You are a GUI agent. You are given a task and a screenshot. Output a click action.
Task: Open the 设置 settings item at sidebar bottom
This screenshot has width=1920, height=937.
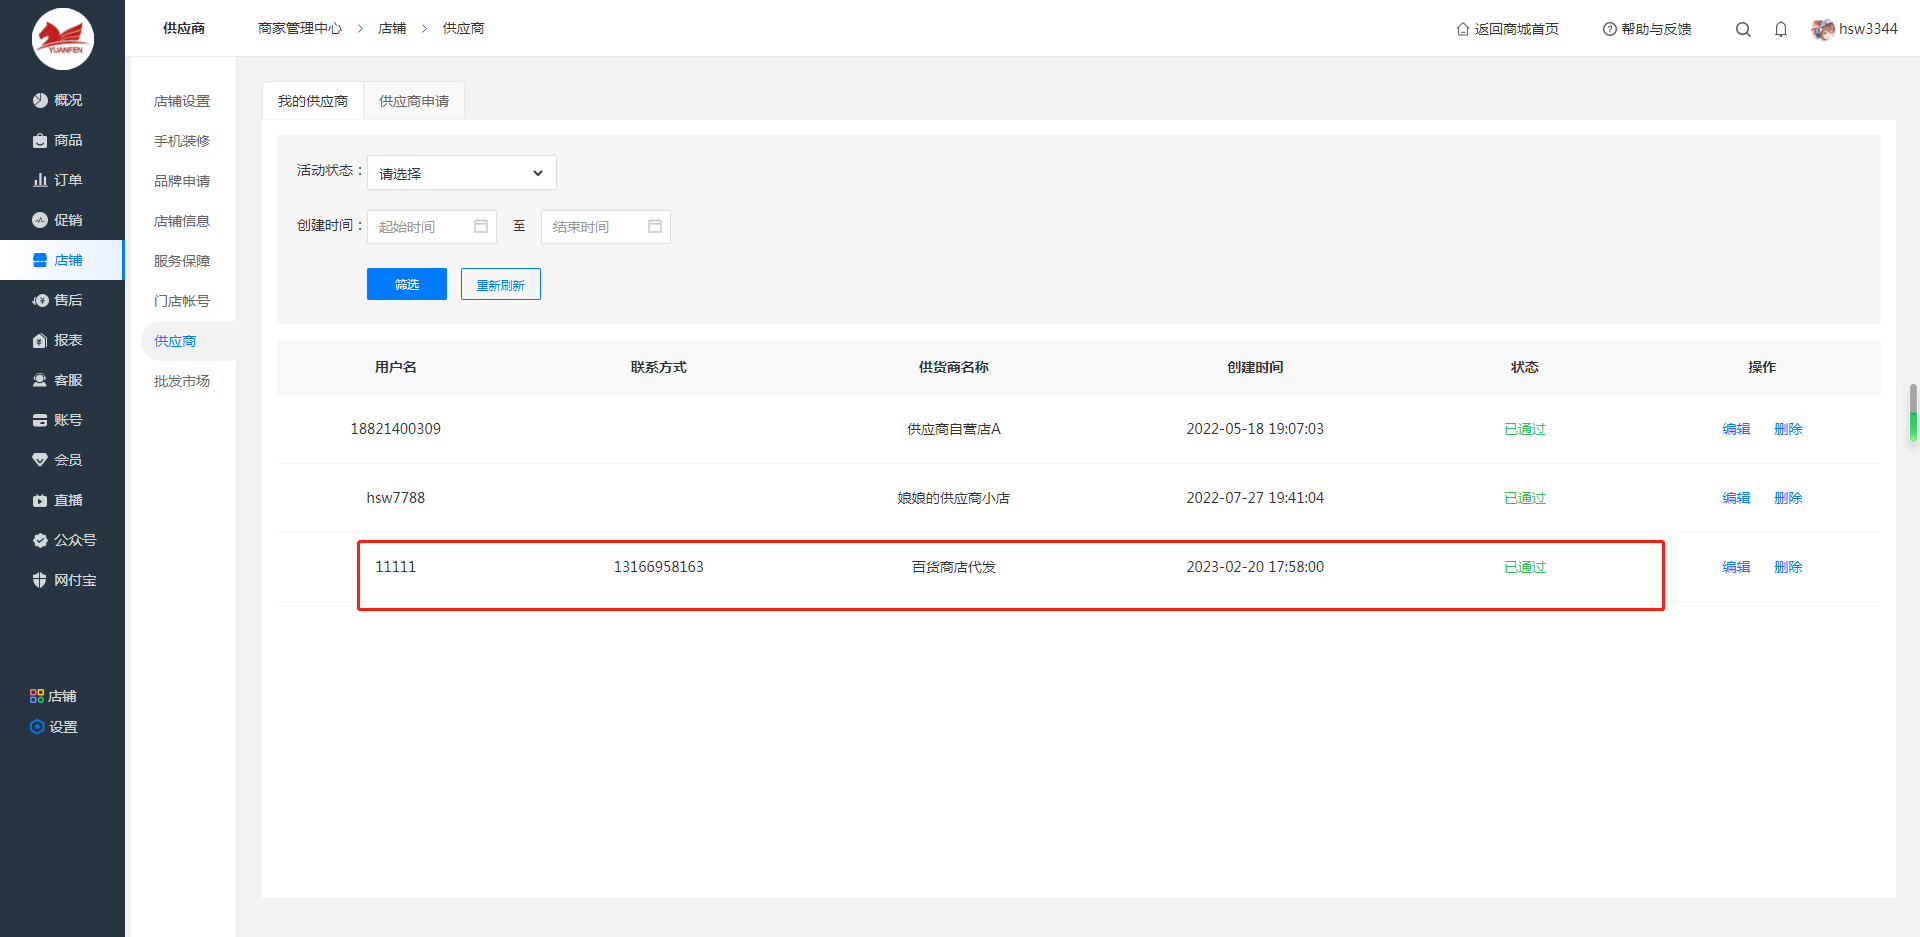pos(53,727)
